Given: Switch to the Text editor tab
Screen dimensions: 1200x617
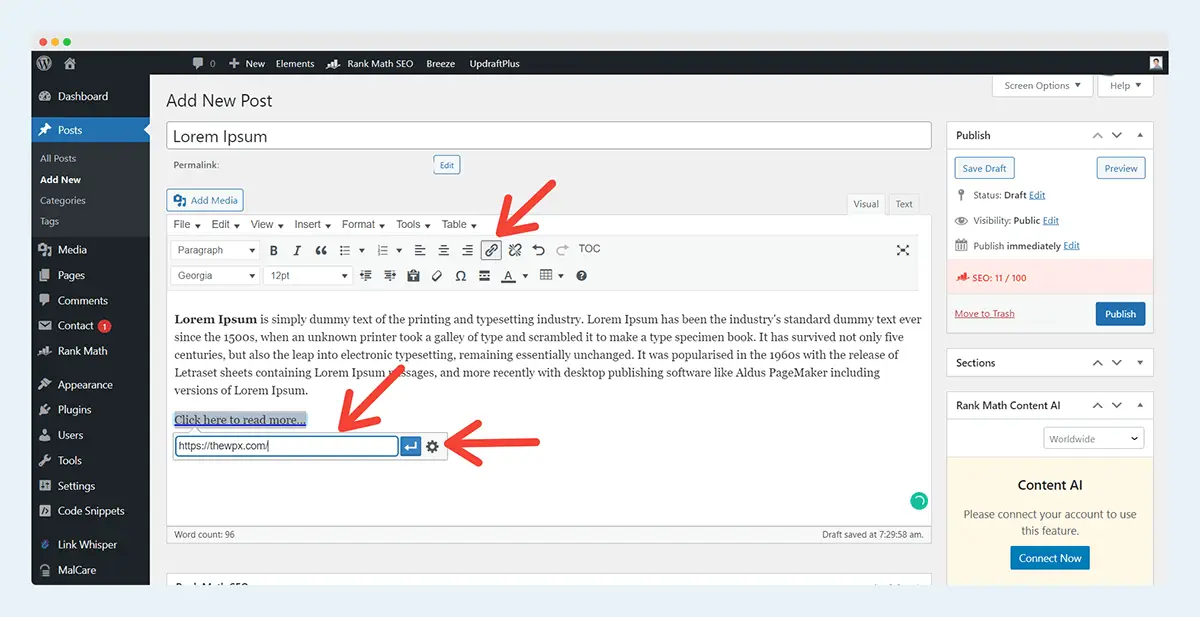Looking at the screenshot, I should pos(904,204).
